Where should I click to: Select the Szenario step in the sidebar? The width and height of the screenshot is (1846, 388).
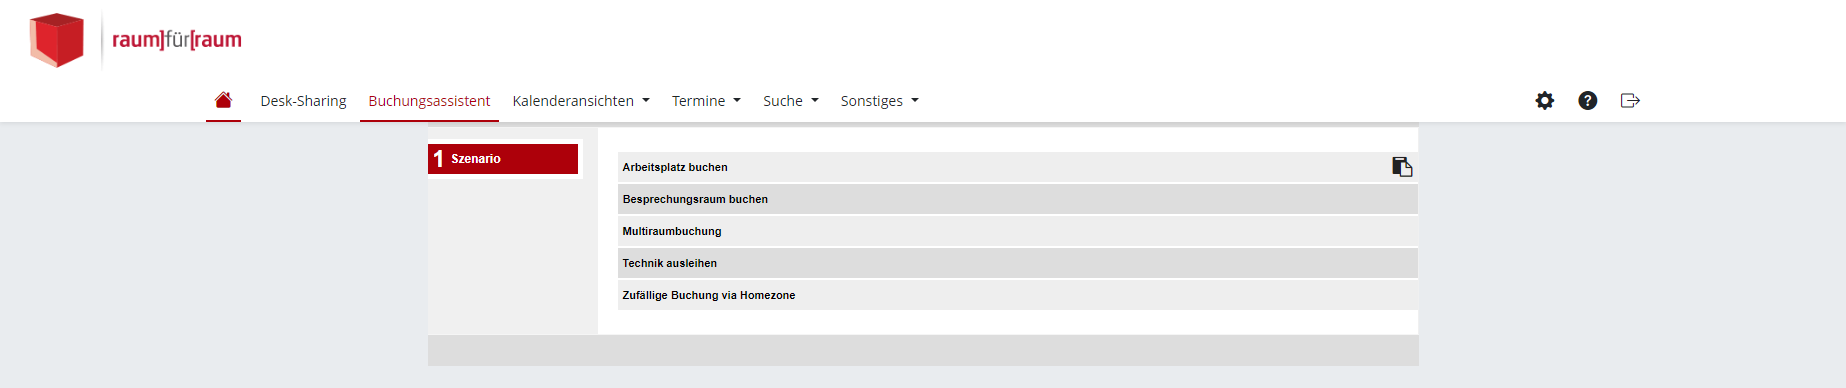coord(503,159)
